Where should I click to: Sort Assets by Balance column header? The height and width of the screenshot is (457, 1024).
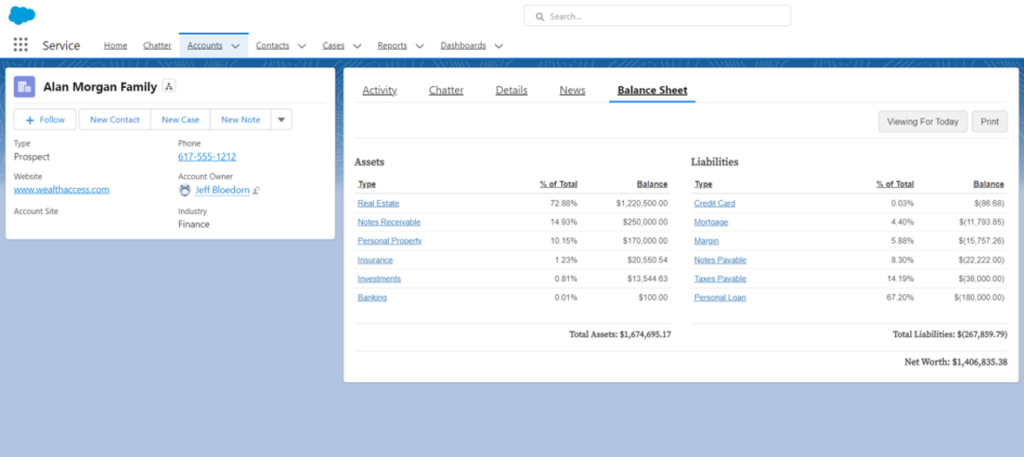(x=652, y=184)
